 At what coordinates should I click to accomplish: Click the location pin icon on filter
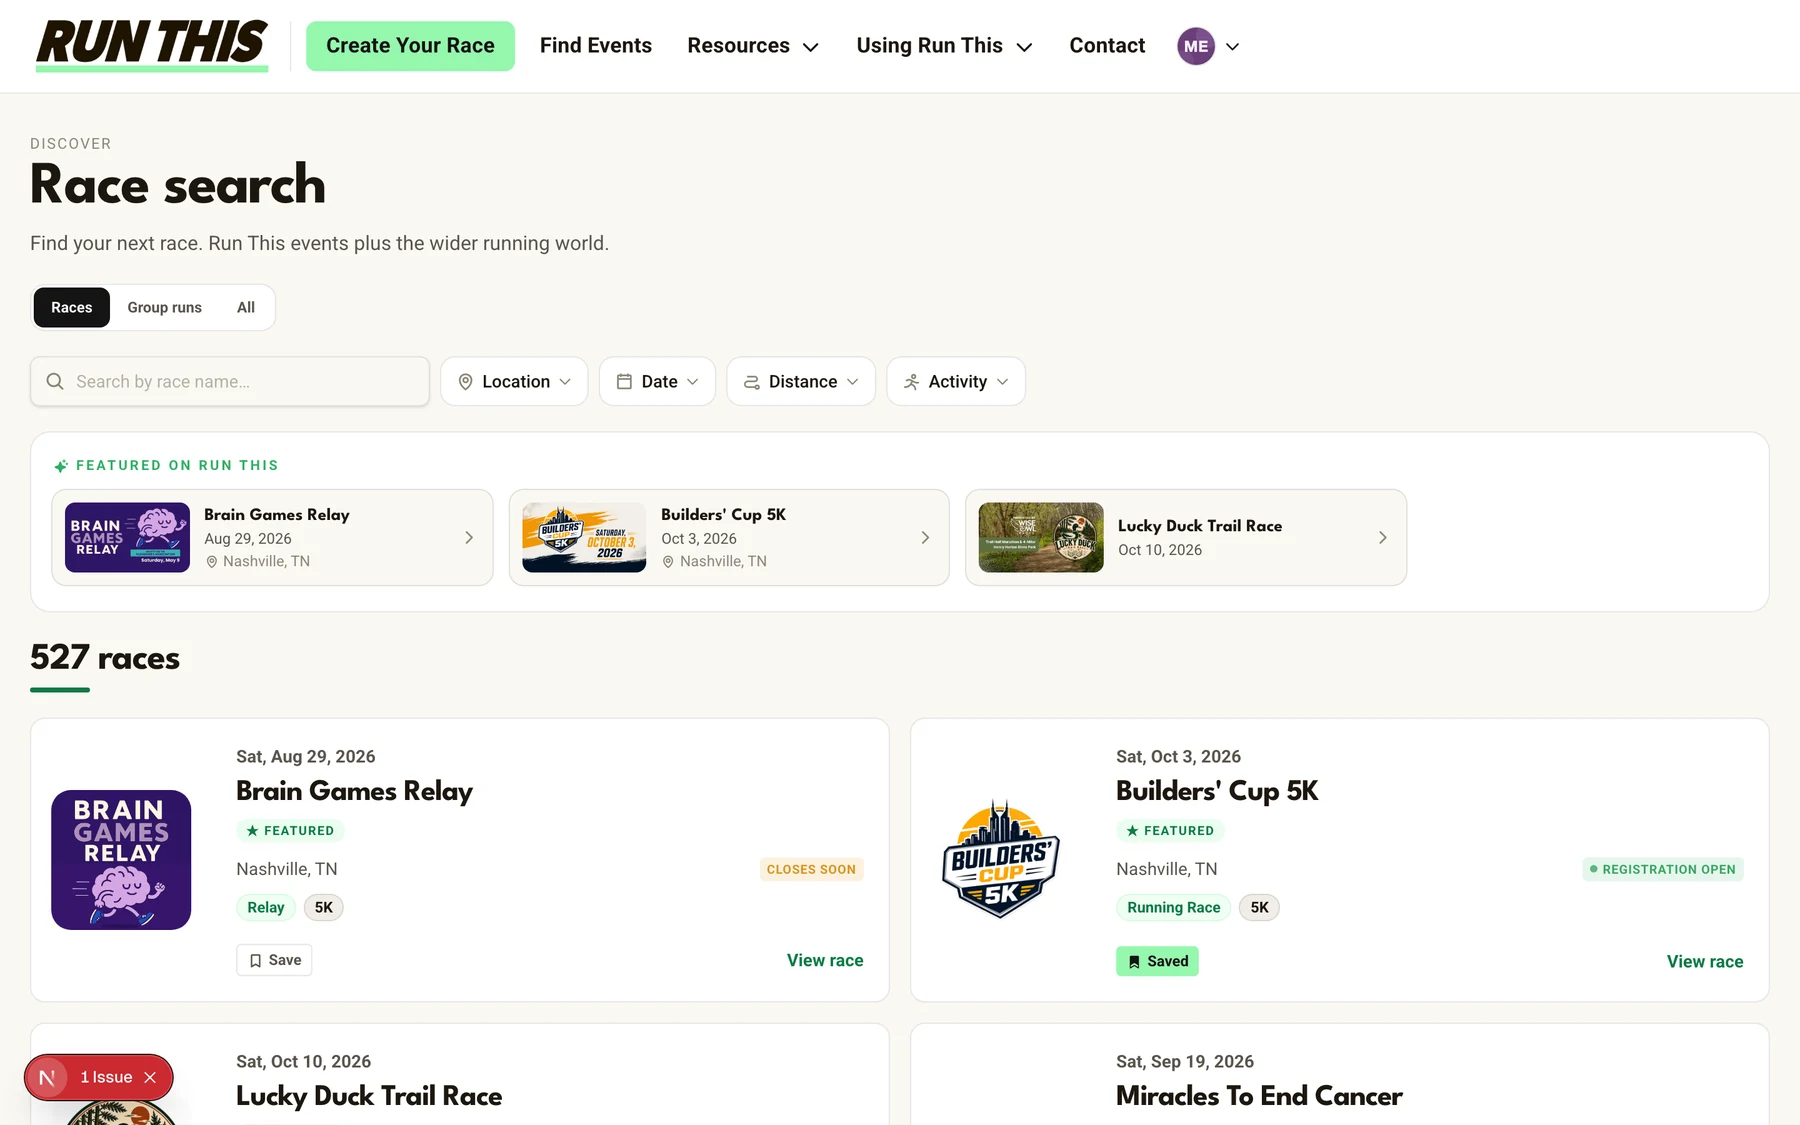(x=465, y=381)
